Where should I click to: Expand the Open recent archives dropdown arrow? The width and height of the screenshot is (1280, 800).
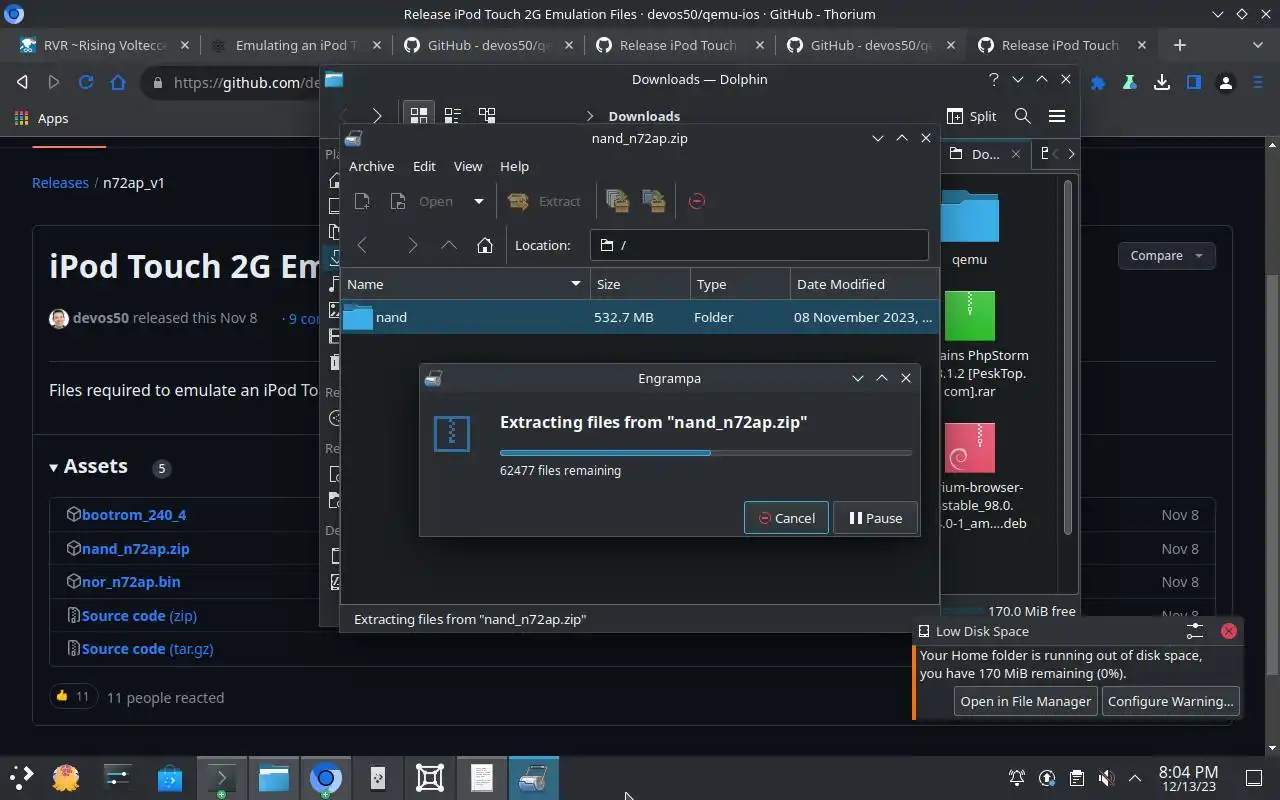(478, 201)
